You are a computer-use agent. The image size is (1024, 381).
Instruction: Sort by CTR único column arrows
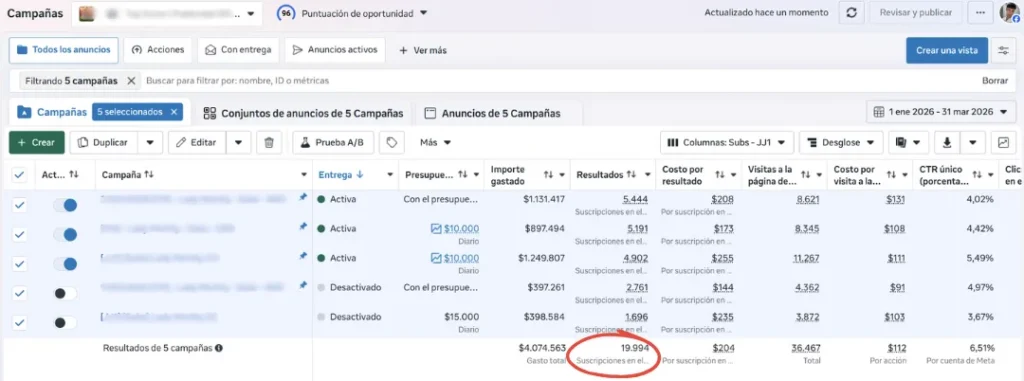click(x=978, y=174)
